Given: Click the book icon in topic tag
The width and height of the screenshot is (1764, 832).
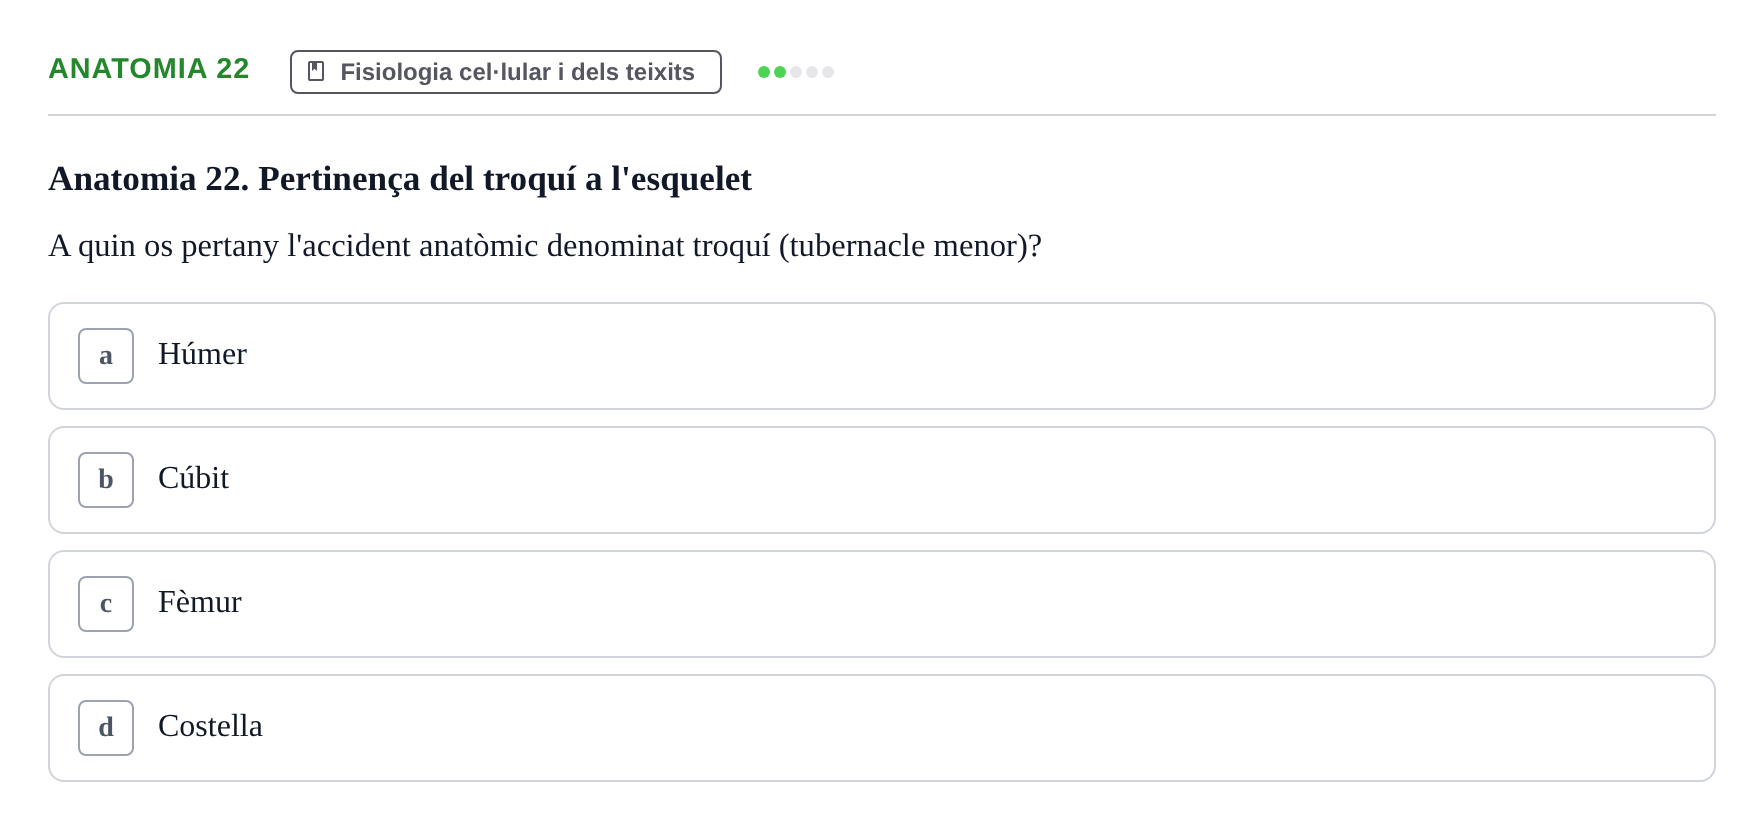Looking at the screenshot, I should point(316,72).
